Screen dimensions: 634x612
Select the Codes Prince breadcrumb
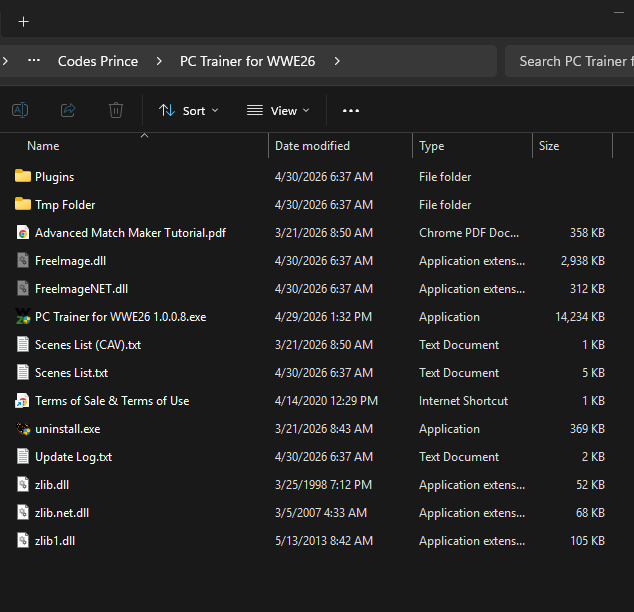click(98, 61)
